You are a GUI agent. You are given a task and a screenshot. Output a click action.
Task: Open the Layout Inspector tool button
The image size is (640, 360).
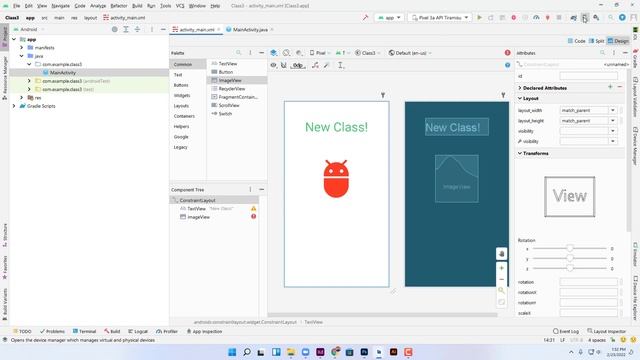(607, 331)
